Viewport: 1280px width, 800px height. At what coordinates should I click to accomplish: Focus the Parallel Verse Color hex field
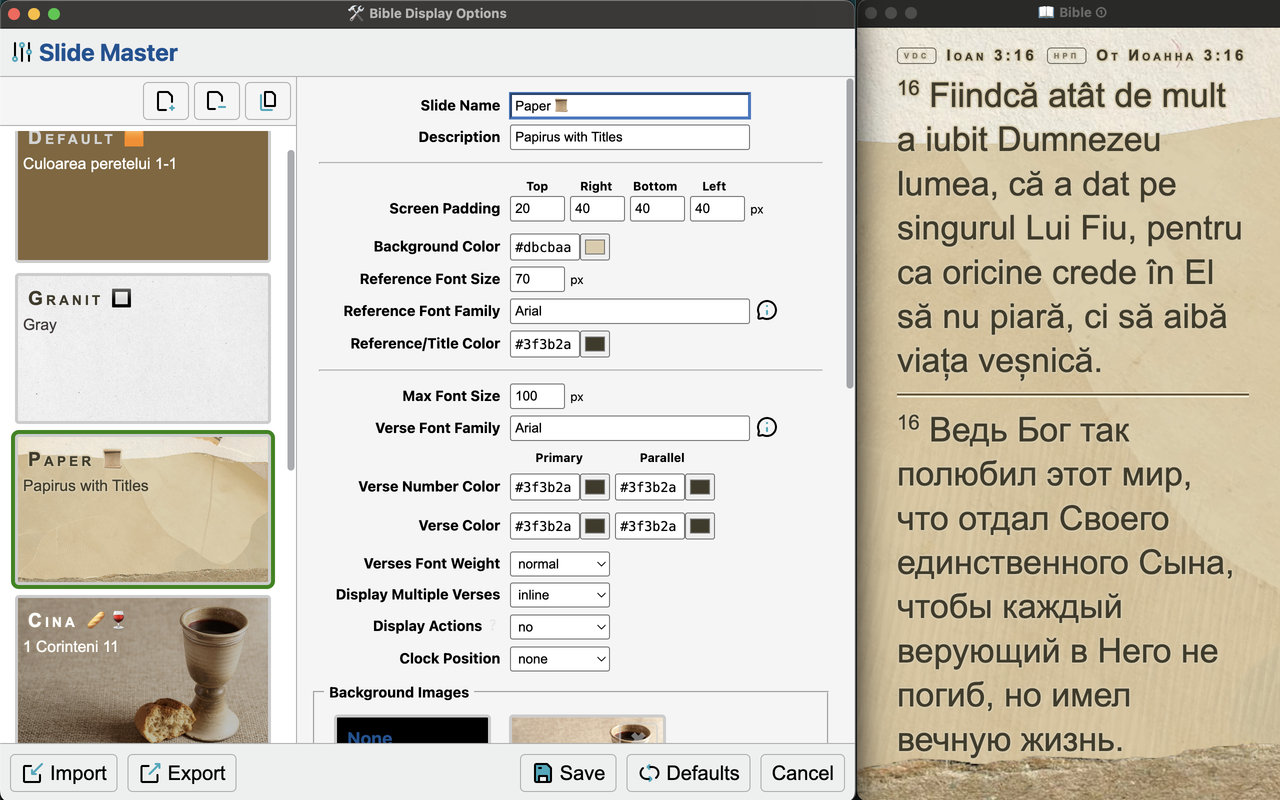click(x=650, y=526)
